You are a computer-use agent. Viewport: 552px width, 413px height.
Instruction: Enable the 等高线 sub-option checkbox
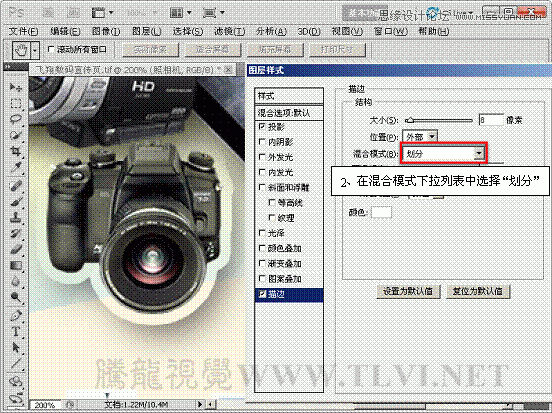272,202
